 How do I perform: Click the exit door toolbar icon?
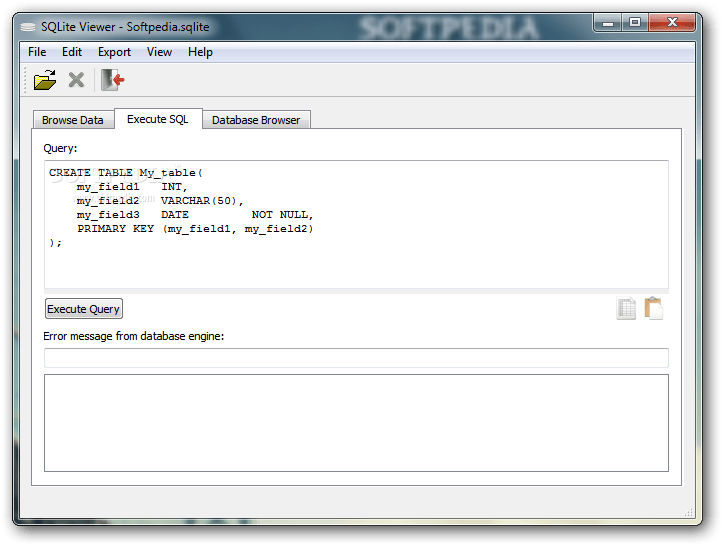(113, 80)
